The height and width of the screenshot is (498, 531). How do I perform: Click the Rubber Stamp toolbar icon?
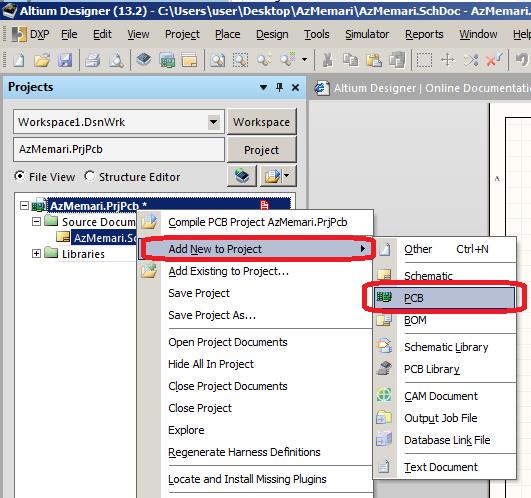397,60
